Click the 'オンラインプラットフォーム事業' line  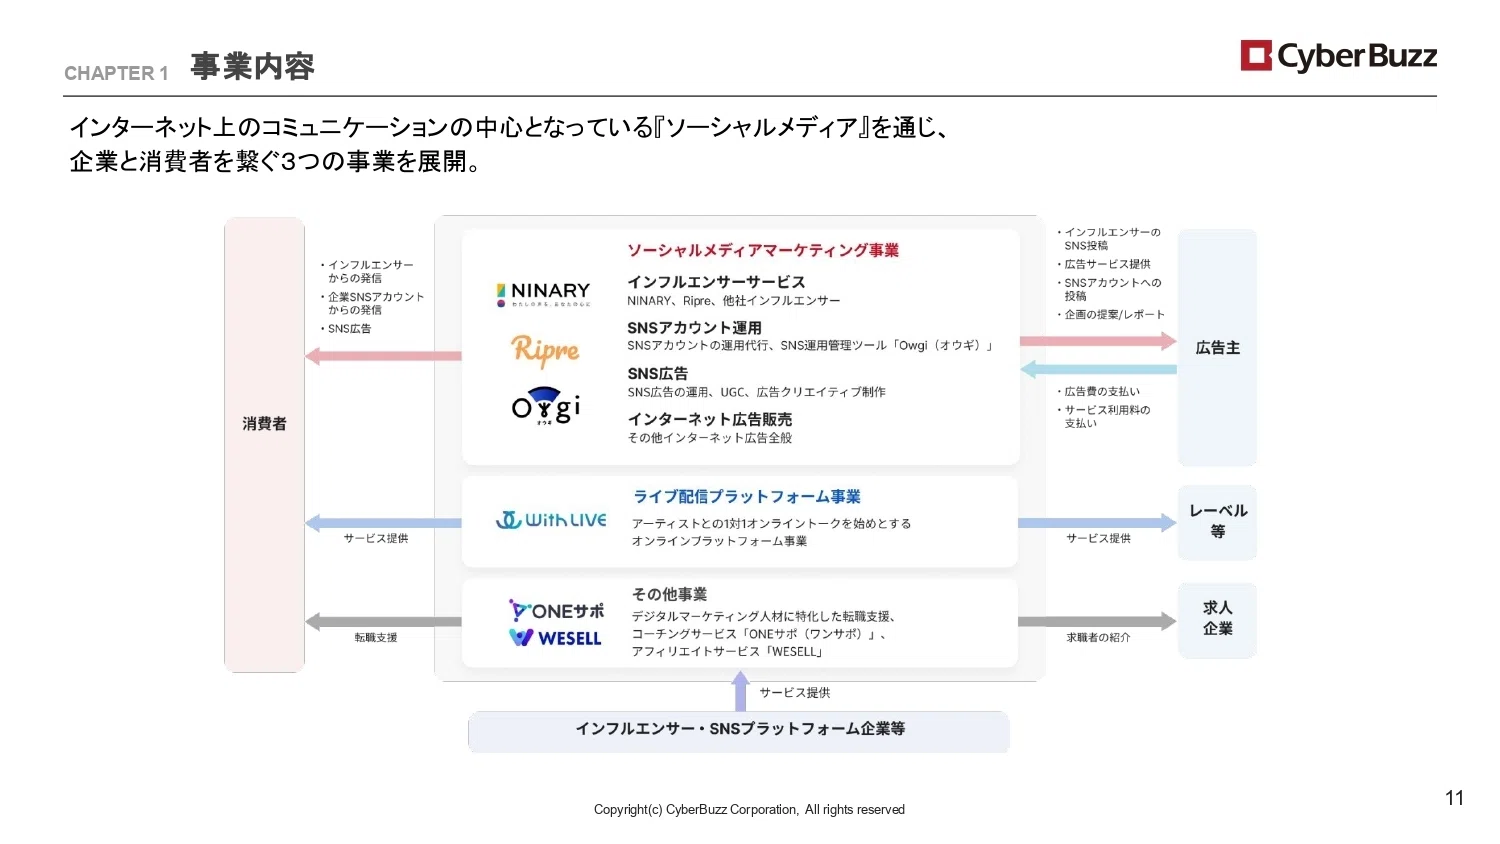(x=719, y=541)
